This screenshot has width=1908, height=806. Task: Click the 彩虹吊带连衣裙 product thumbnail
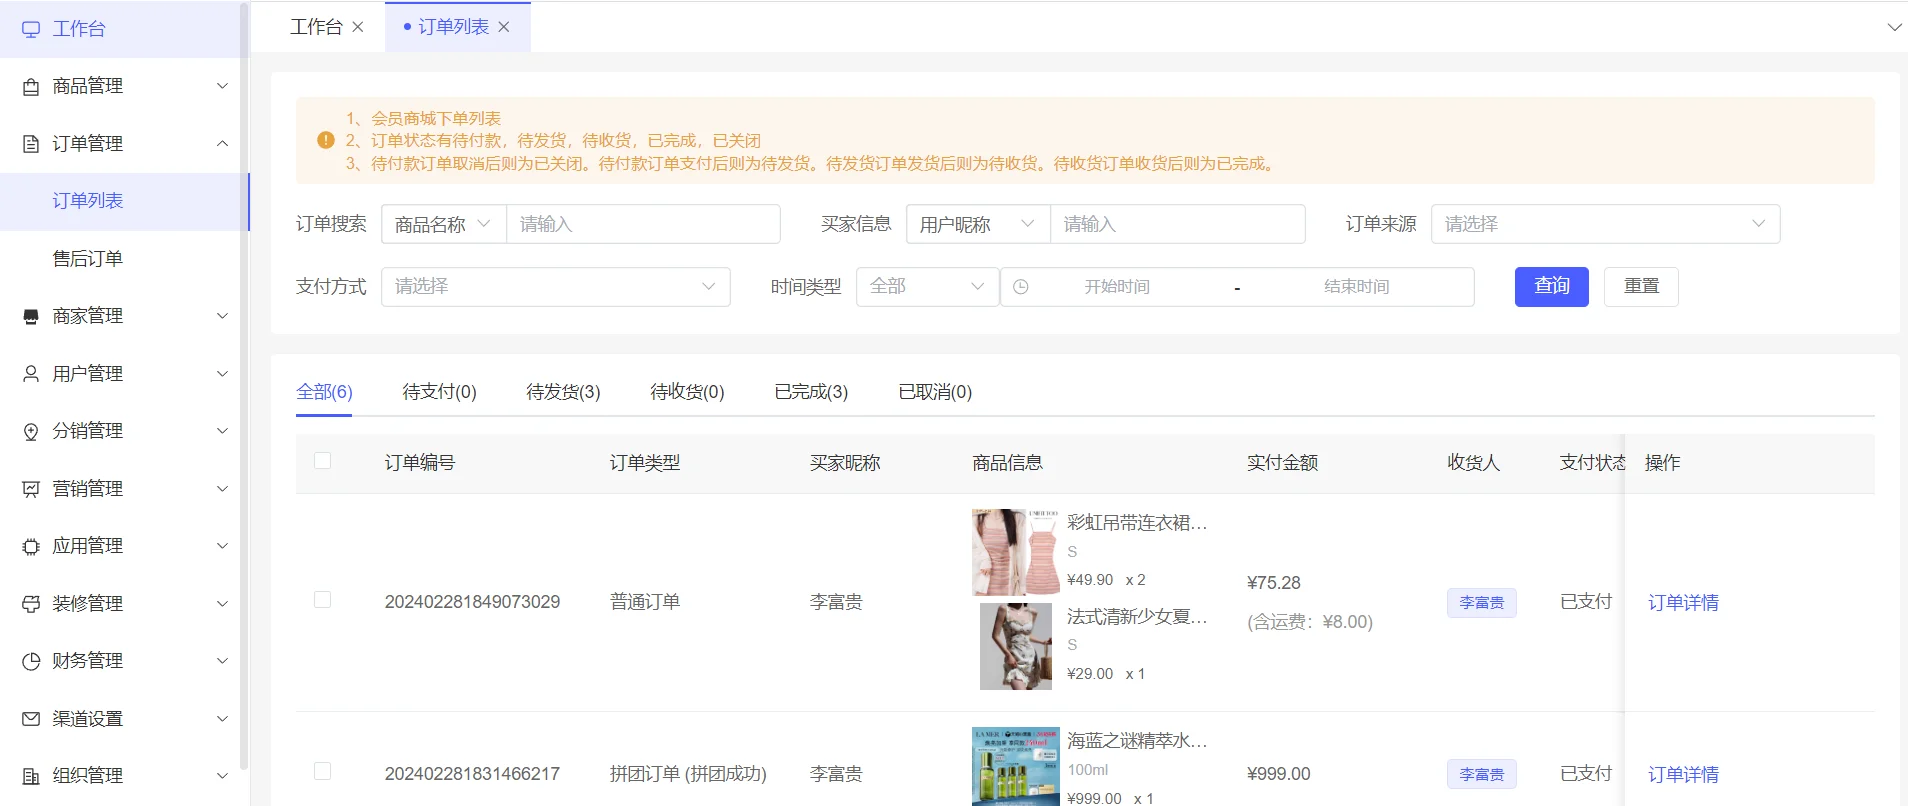[1015, 552]
